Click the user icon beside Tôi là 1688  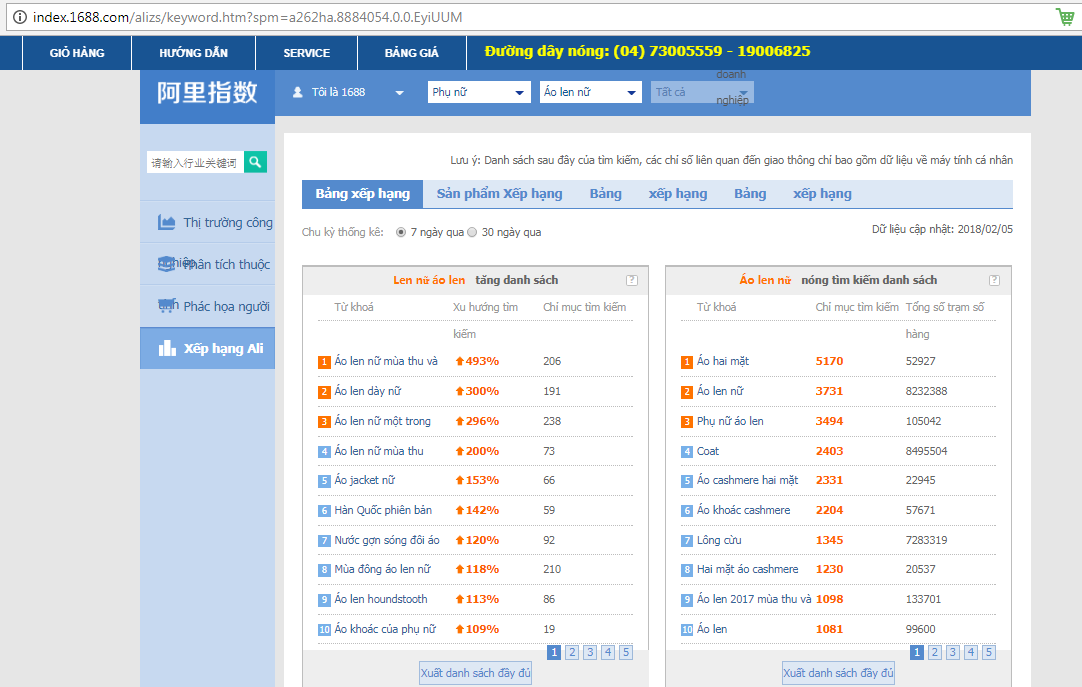pos(297,92)
